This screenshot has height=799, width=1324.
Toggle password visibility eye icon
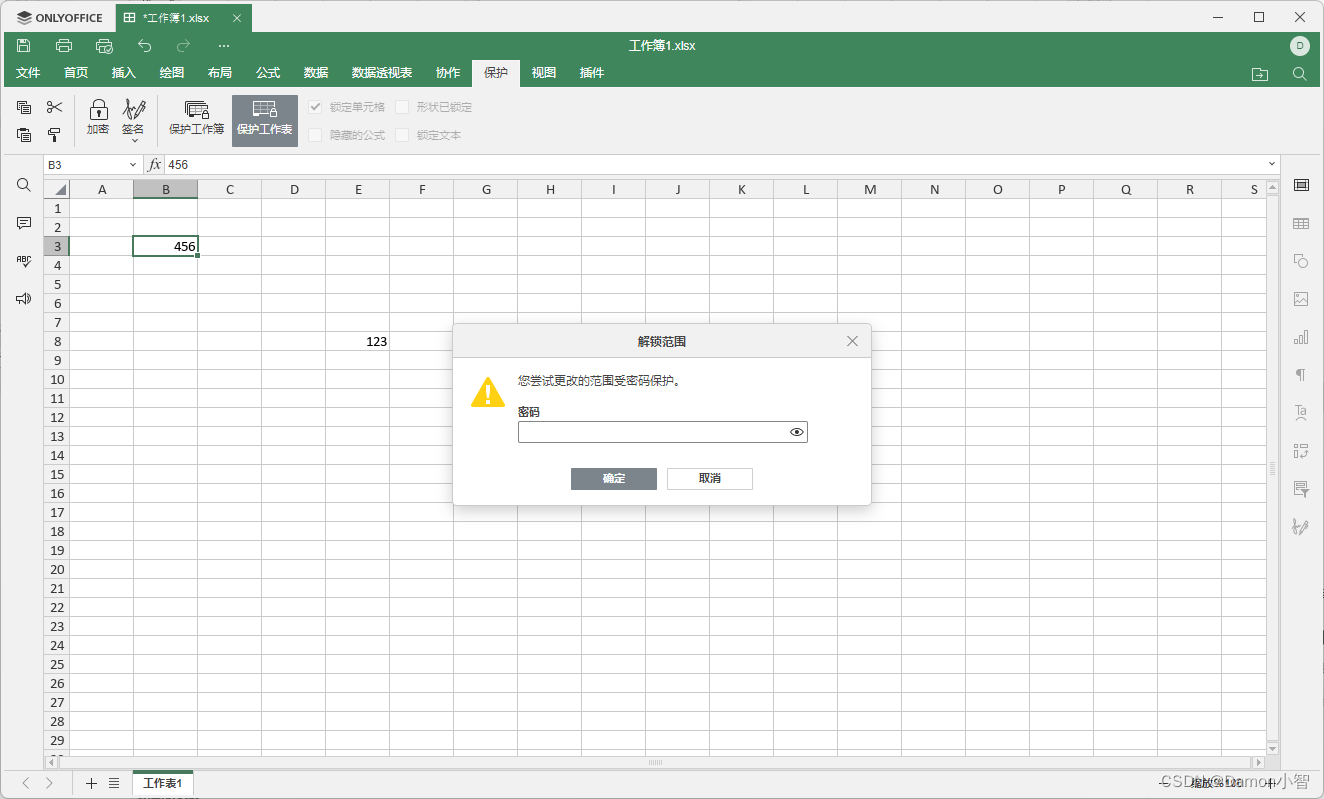(x=797, y=432)
